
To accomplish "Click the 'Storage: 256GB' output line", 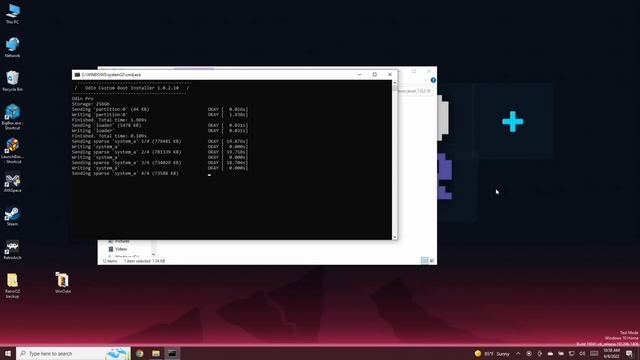I will coord(91,104).
